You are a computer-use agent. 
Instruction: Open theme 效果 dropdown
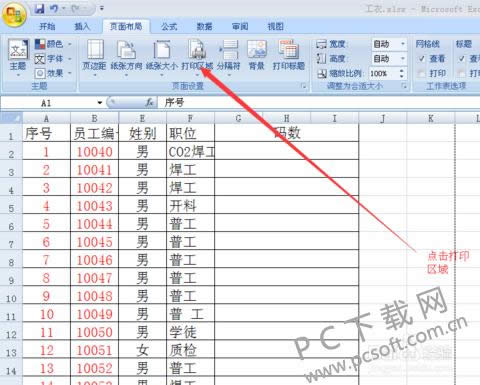coord(54,73)
